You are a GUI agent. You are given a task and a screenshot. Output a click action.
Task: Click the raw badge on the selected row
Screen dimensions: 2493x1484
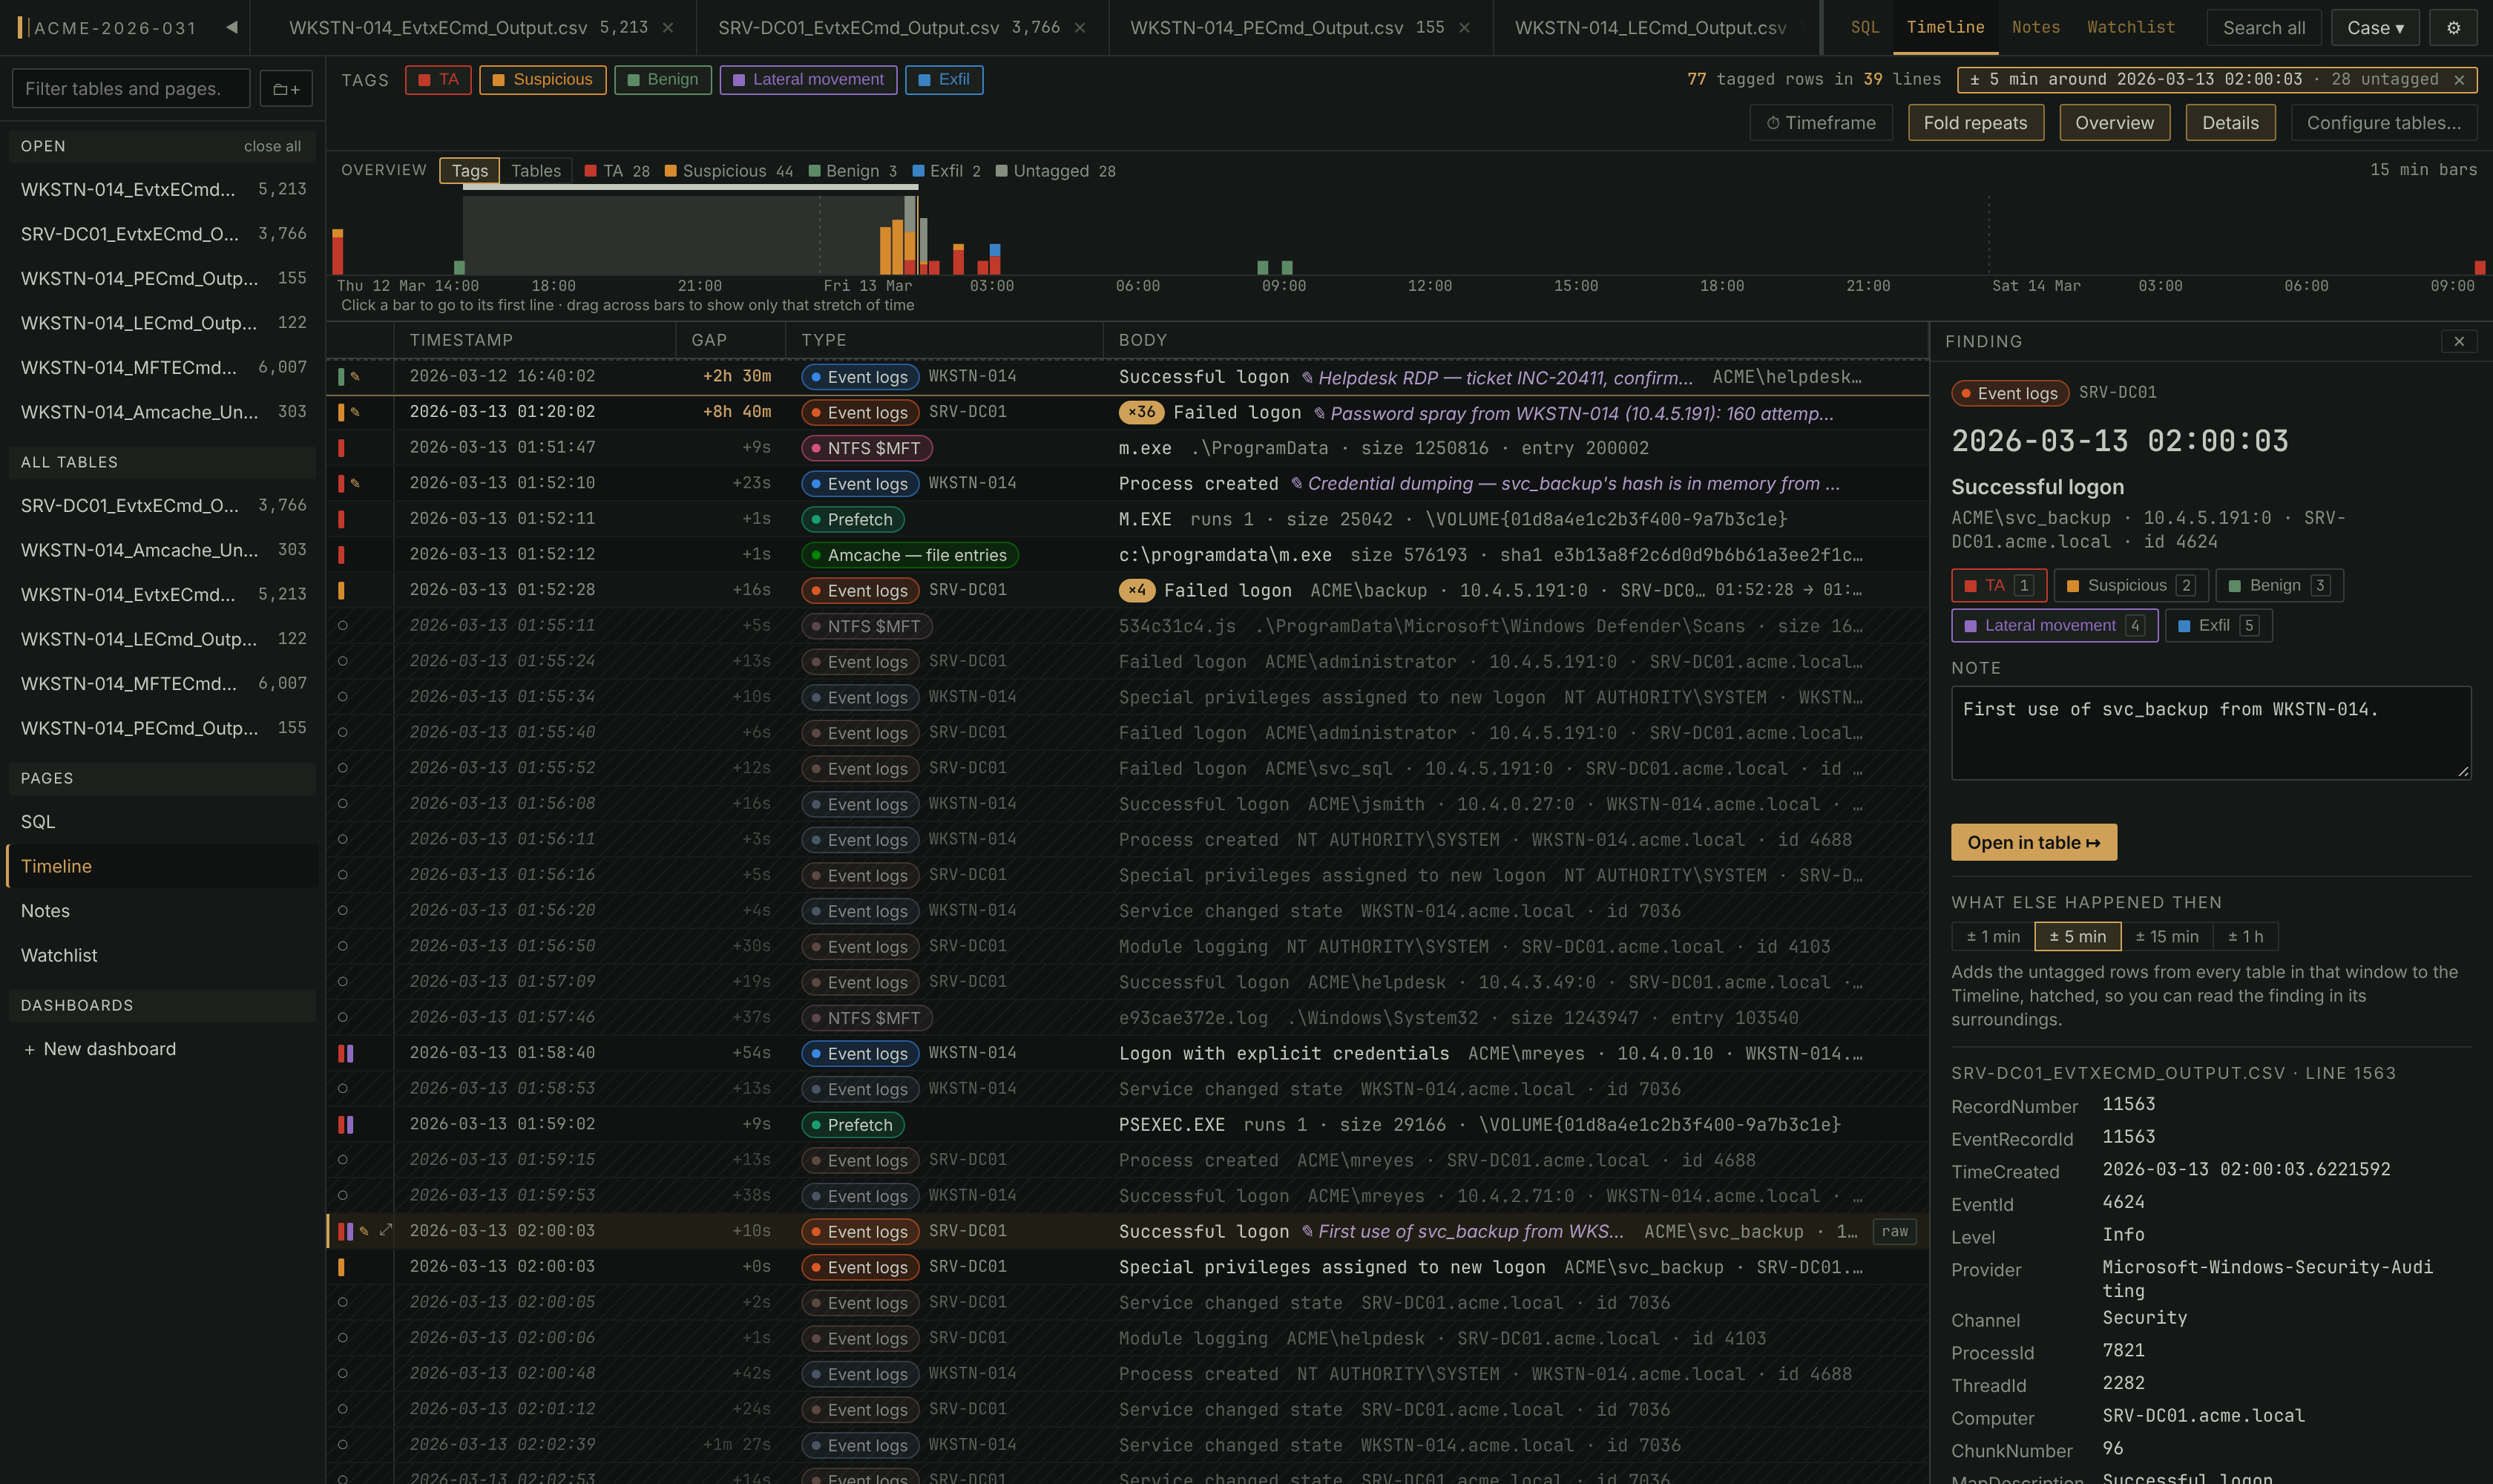(x=1894, y=1231)
